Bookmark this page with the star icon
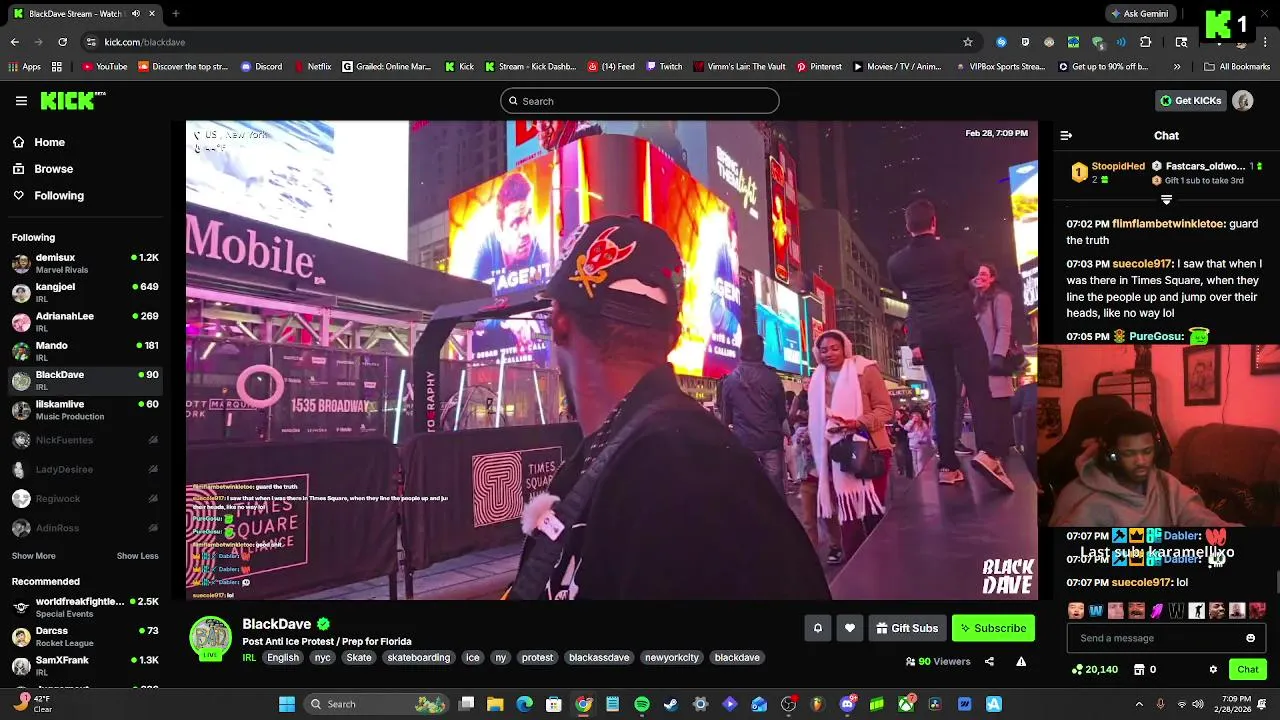1280x720 pixels. pos(968,42)
